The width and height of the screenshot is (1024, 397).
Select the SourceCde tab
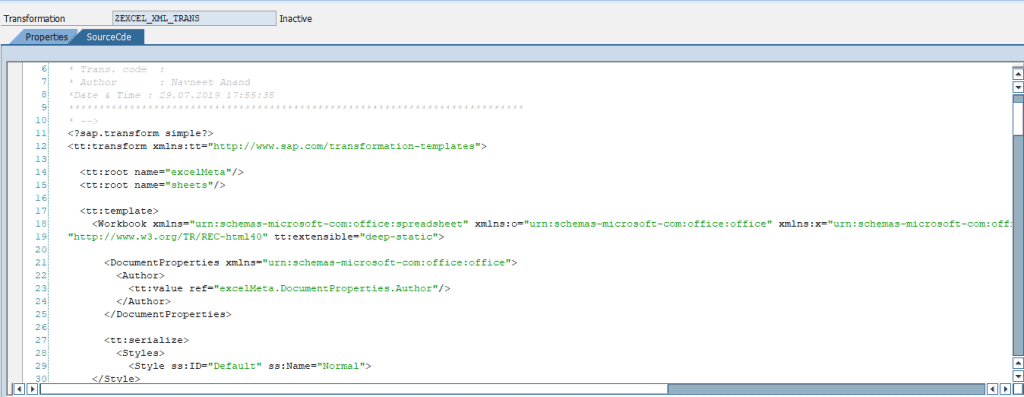(x=108, y=37)
